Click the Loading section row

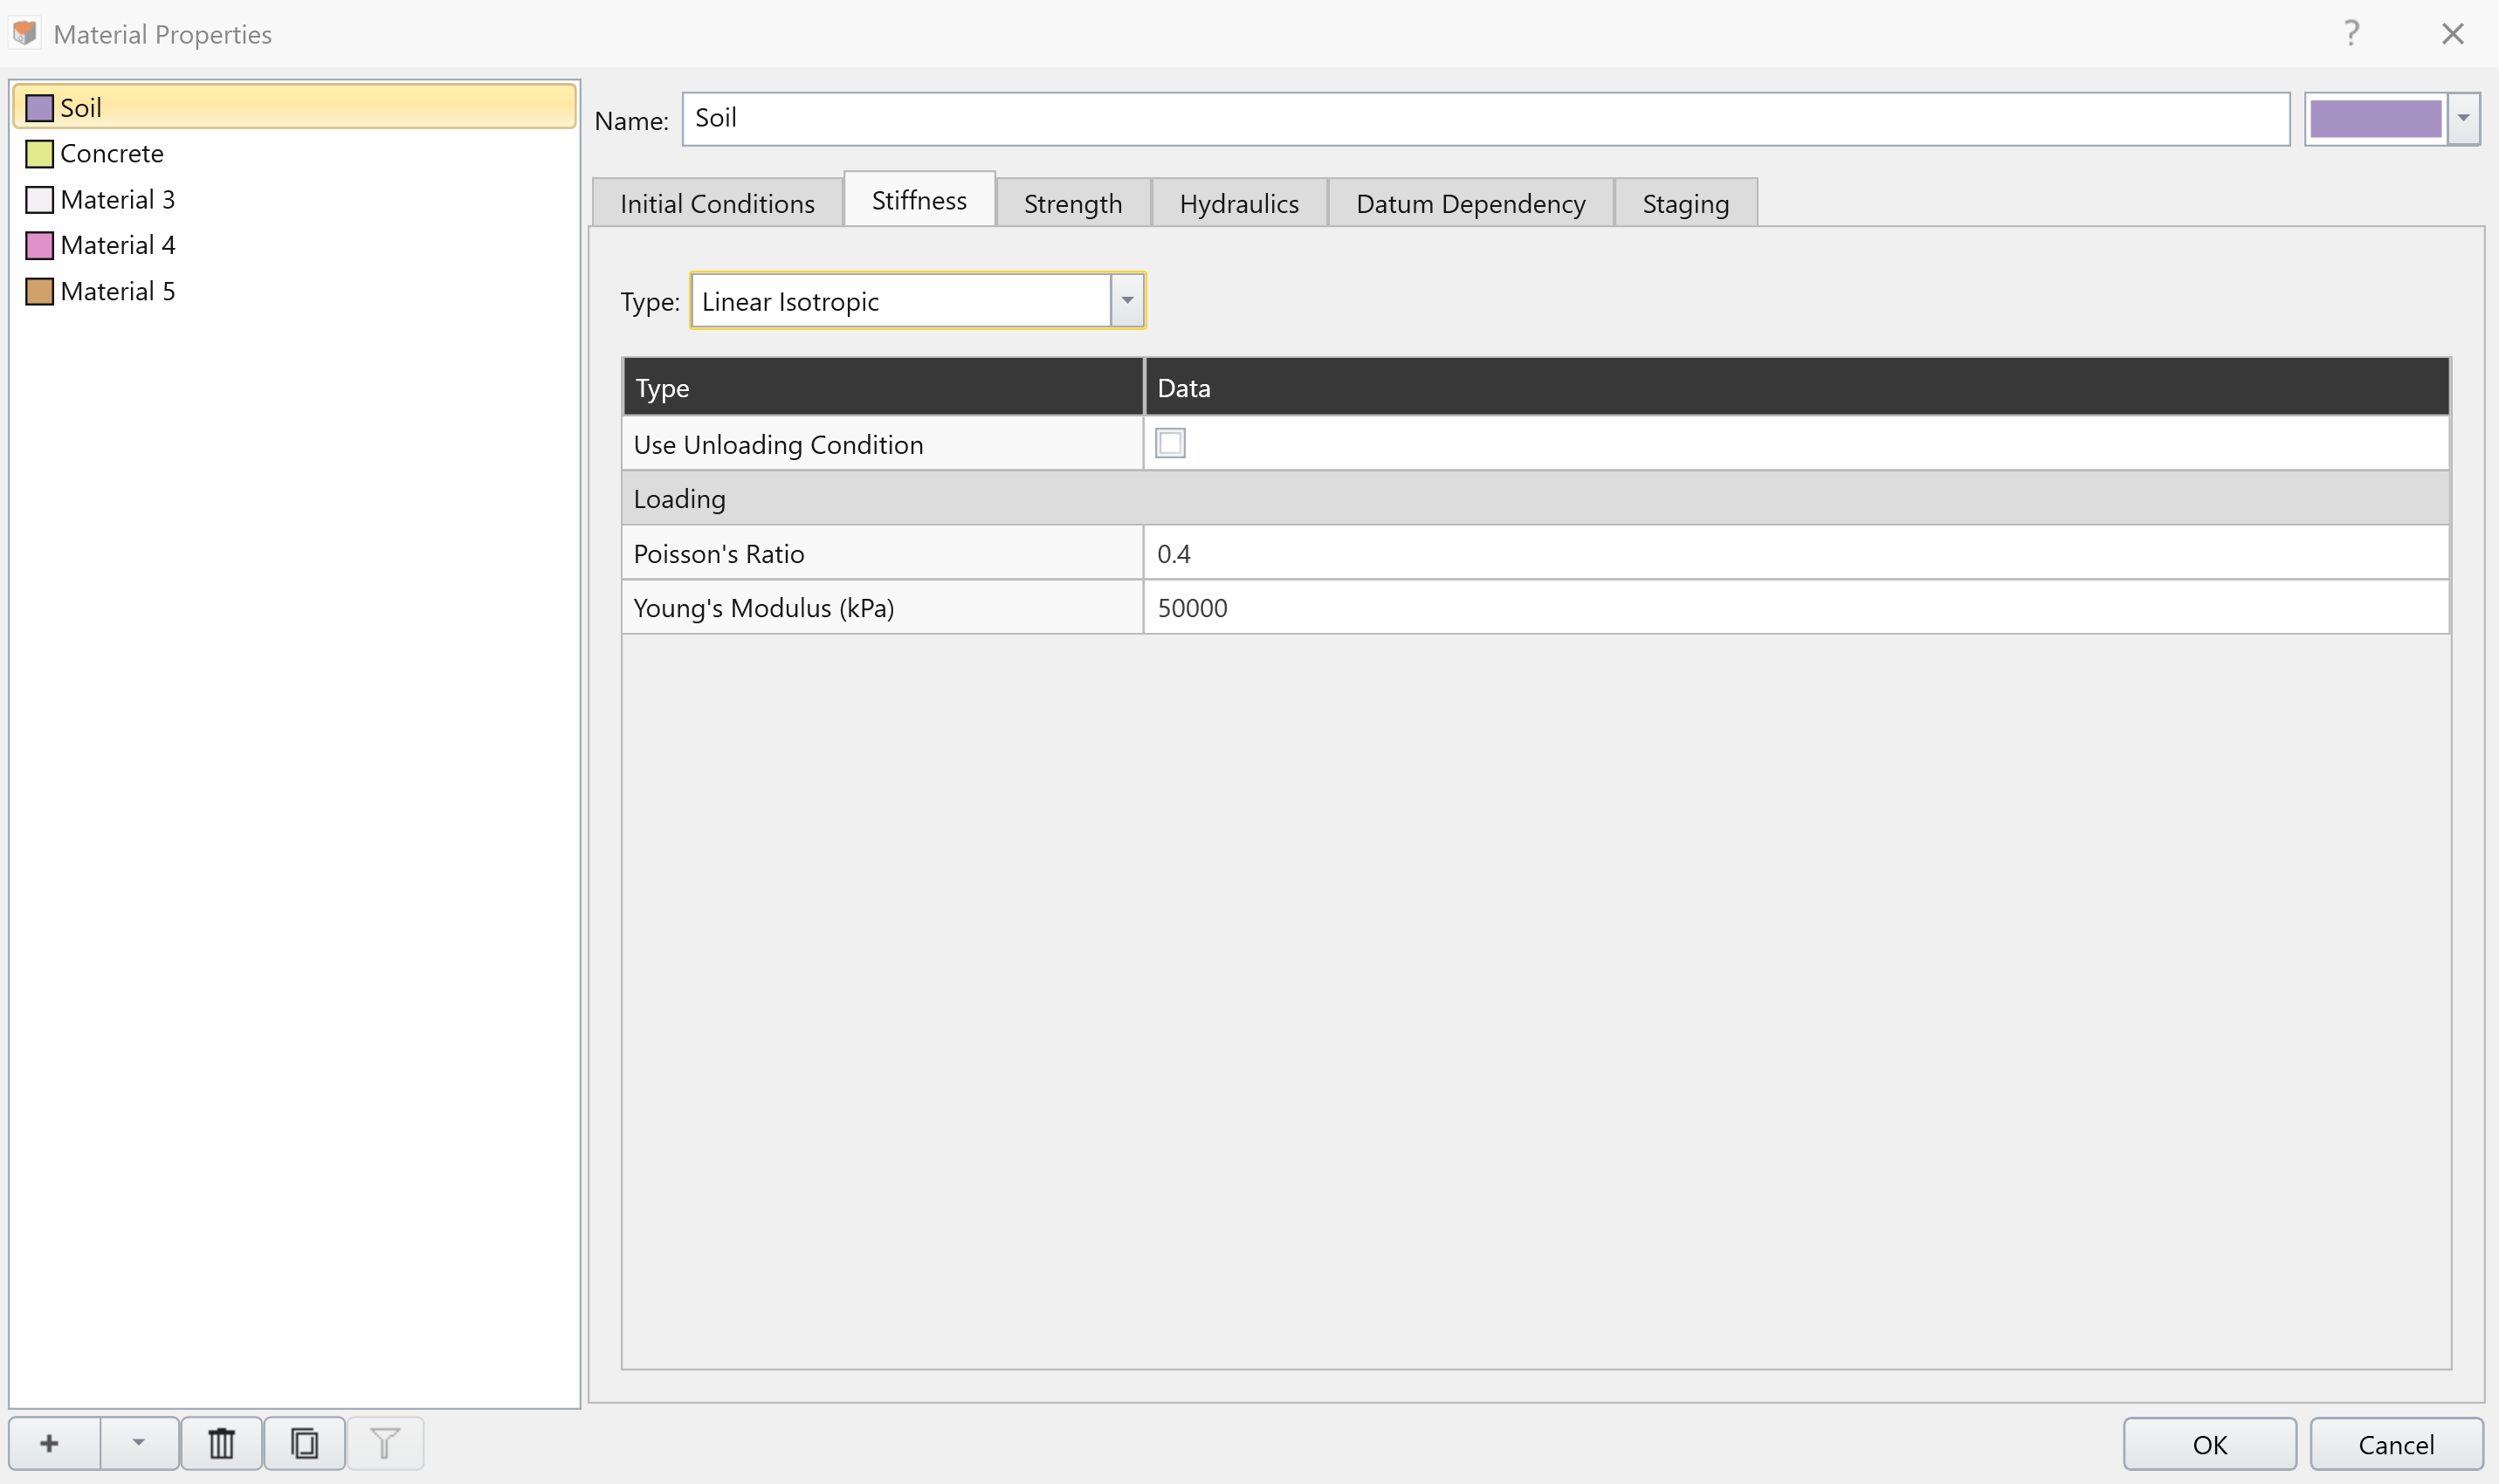point(1535,498)
